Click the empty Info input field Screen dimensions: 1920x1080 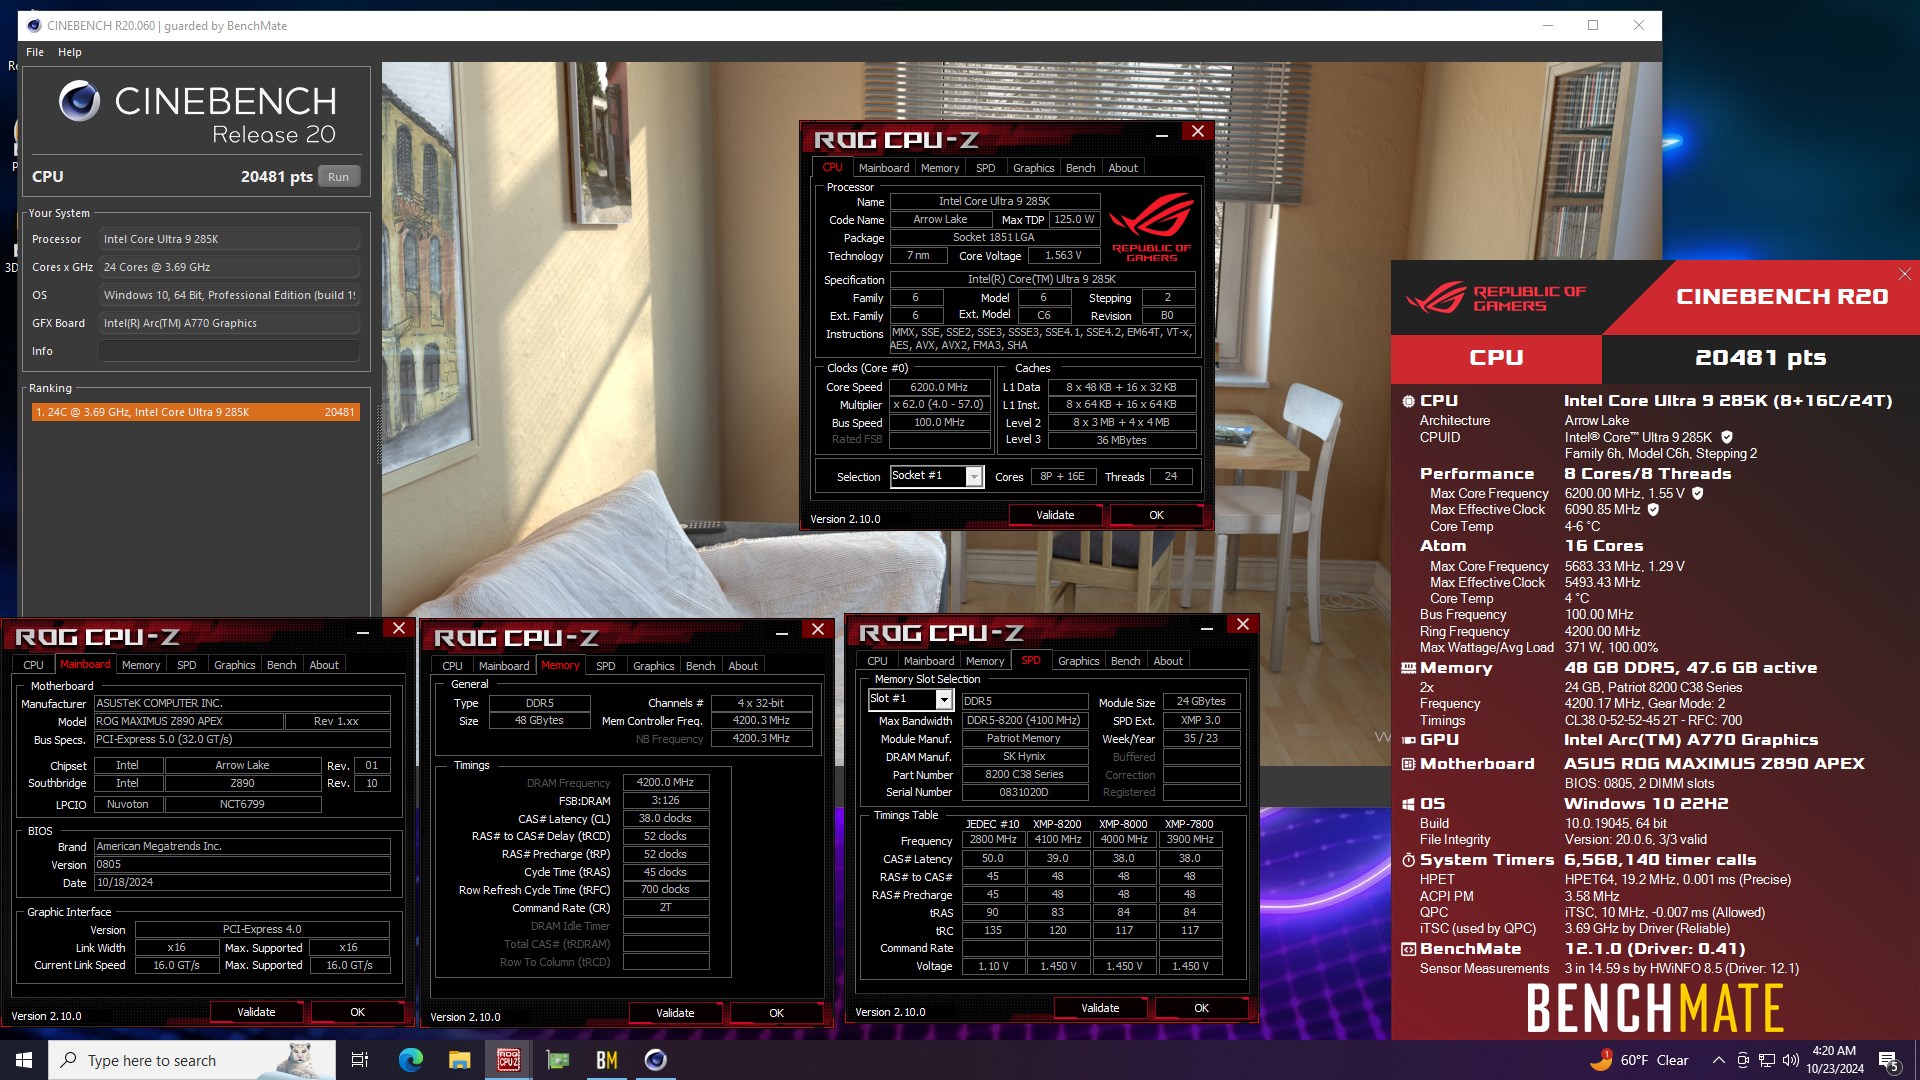click(x=229, y=351)
